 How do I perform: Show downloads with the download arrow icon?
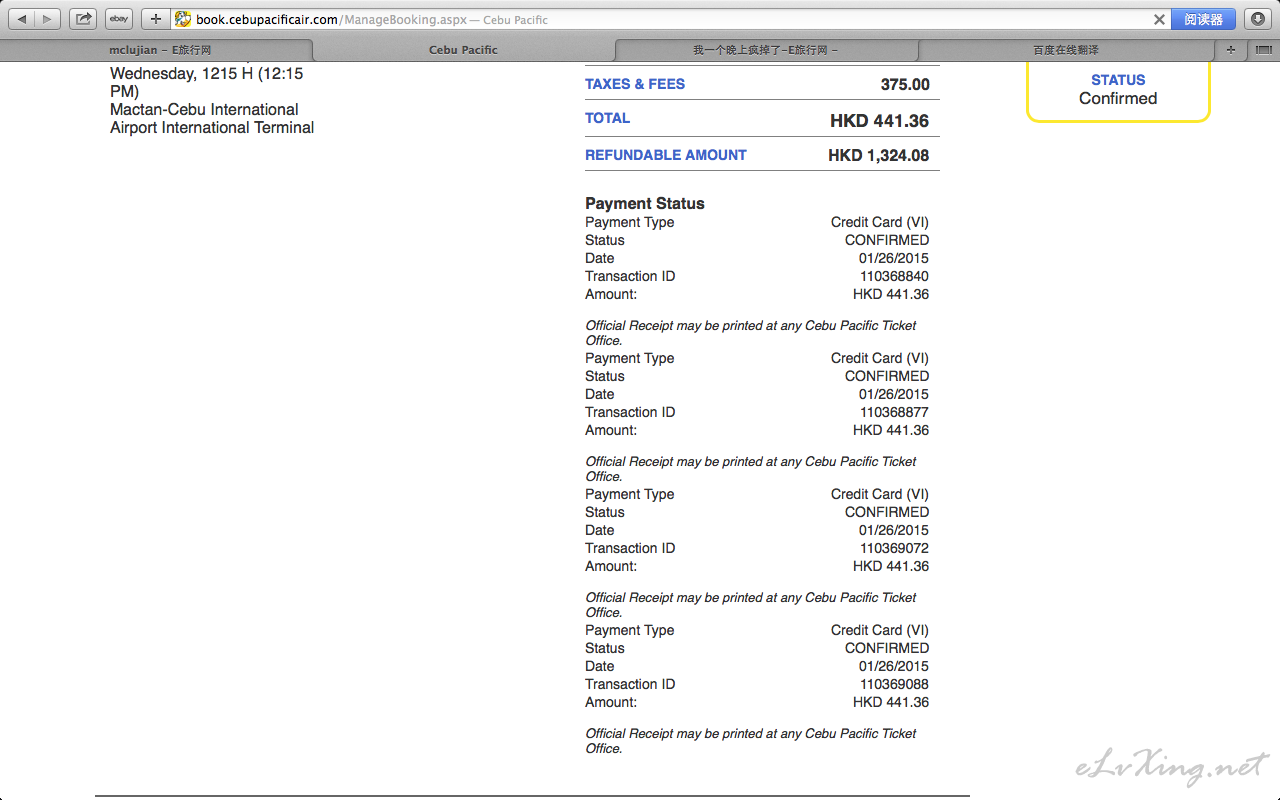(x=1258, y=19)
